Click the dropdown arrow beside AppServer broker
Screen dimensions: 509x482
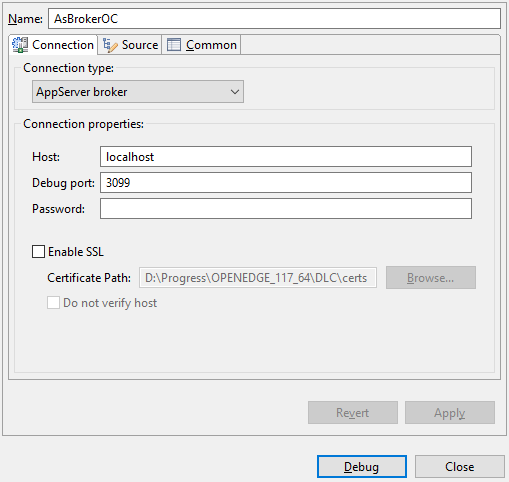235,92
